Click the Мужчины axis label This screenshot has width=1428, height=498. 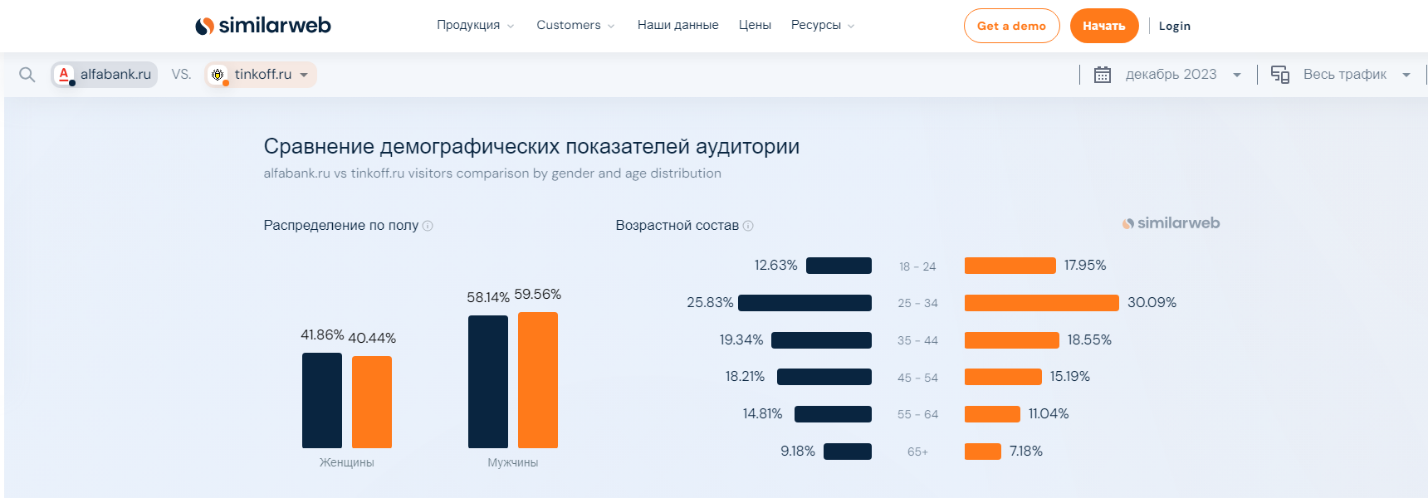[x=513, y=463]
